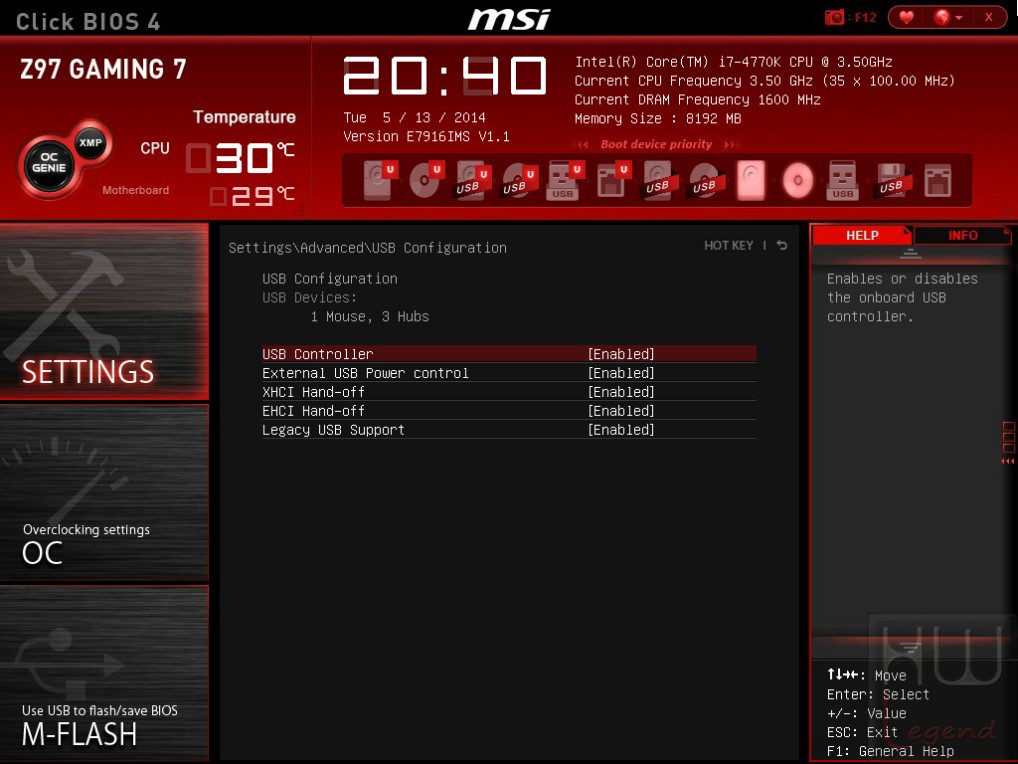Click the Settings\Advanced\USB Configuration breadcrumb path
Viewport: 1018px width, 764px height.
tap(367, 248)
